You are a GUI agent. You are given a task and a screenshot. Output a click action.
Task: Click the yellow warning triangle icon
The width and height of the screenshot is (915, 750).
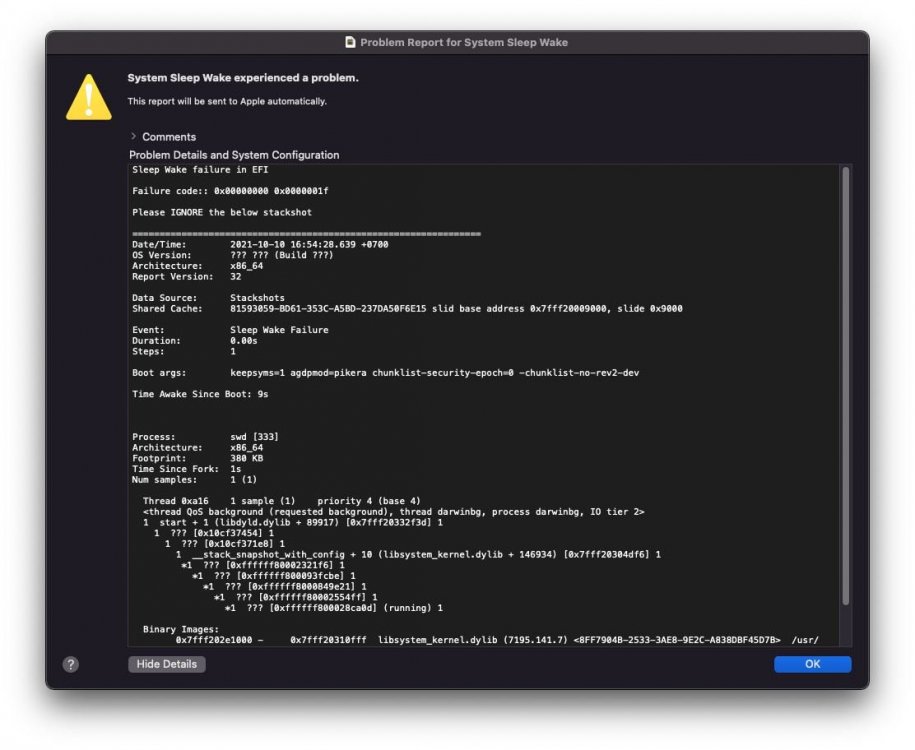[89, 97]
